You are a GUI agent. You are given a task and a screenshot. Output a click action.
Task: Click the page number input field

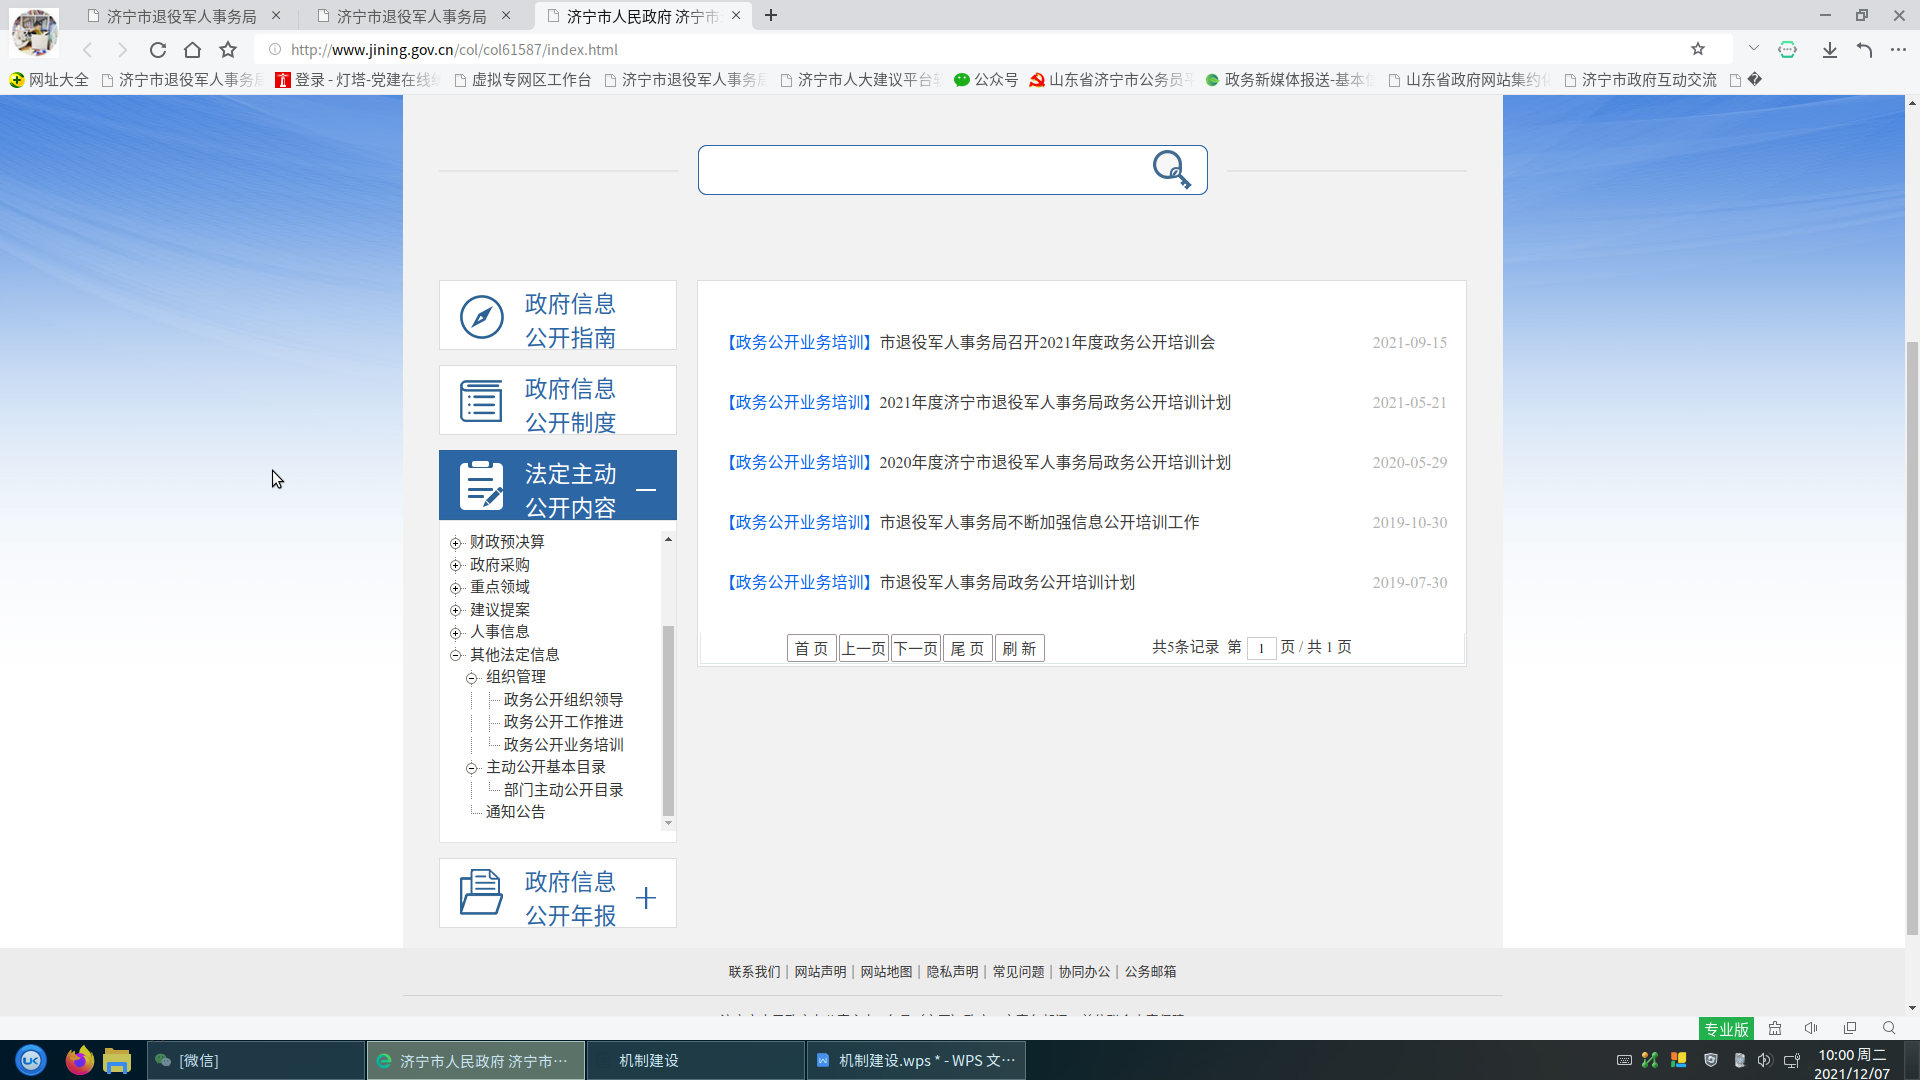coord(1261,648)
